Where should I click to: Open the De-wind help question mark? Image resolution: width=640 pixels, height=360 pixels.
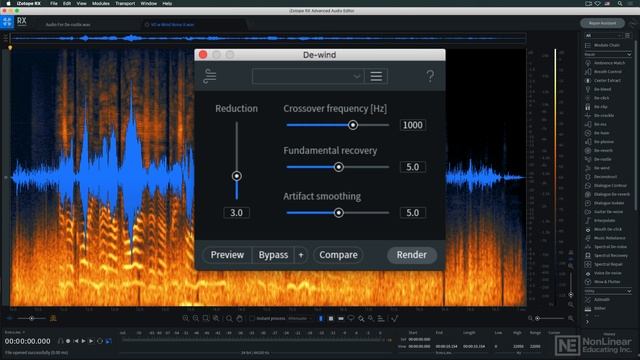point(430,76)
